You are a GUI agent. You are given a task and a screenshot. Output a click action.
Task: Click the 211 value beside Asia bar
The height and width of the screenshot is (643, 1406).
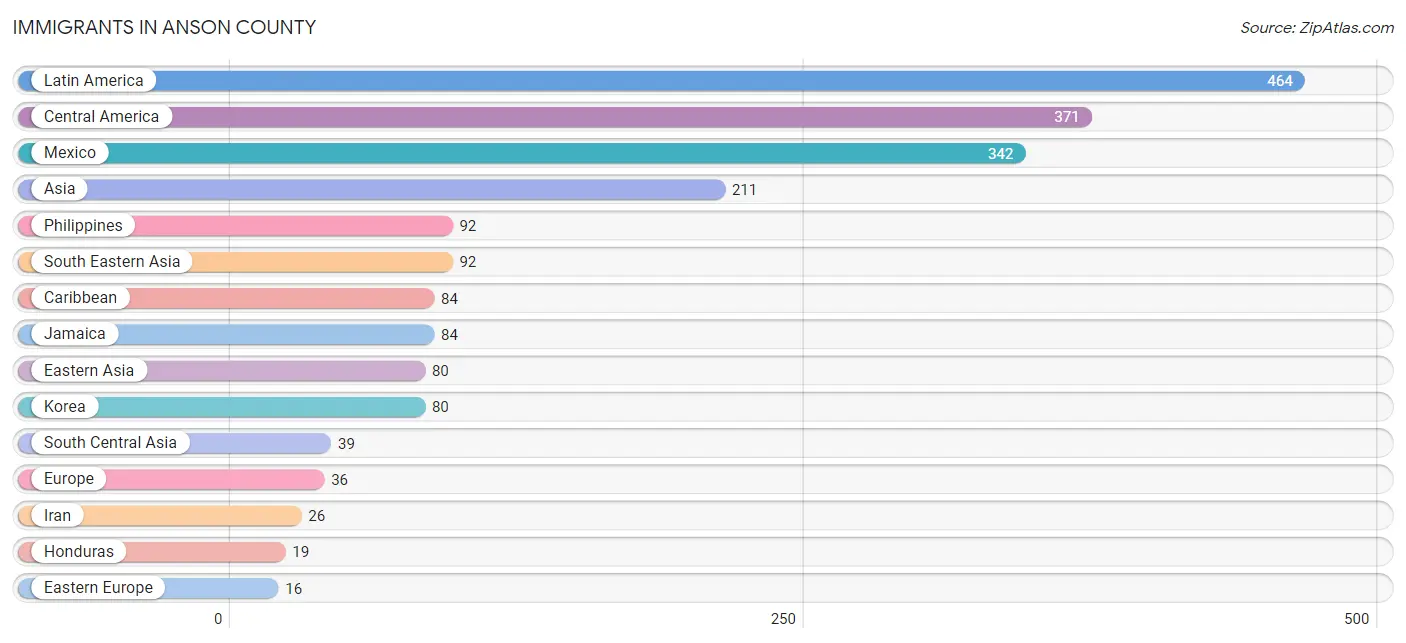(744, 190)
